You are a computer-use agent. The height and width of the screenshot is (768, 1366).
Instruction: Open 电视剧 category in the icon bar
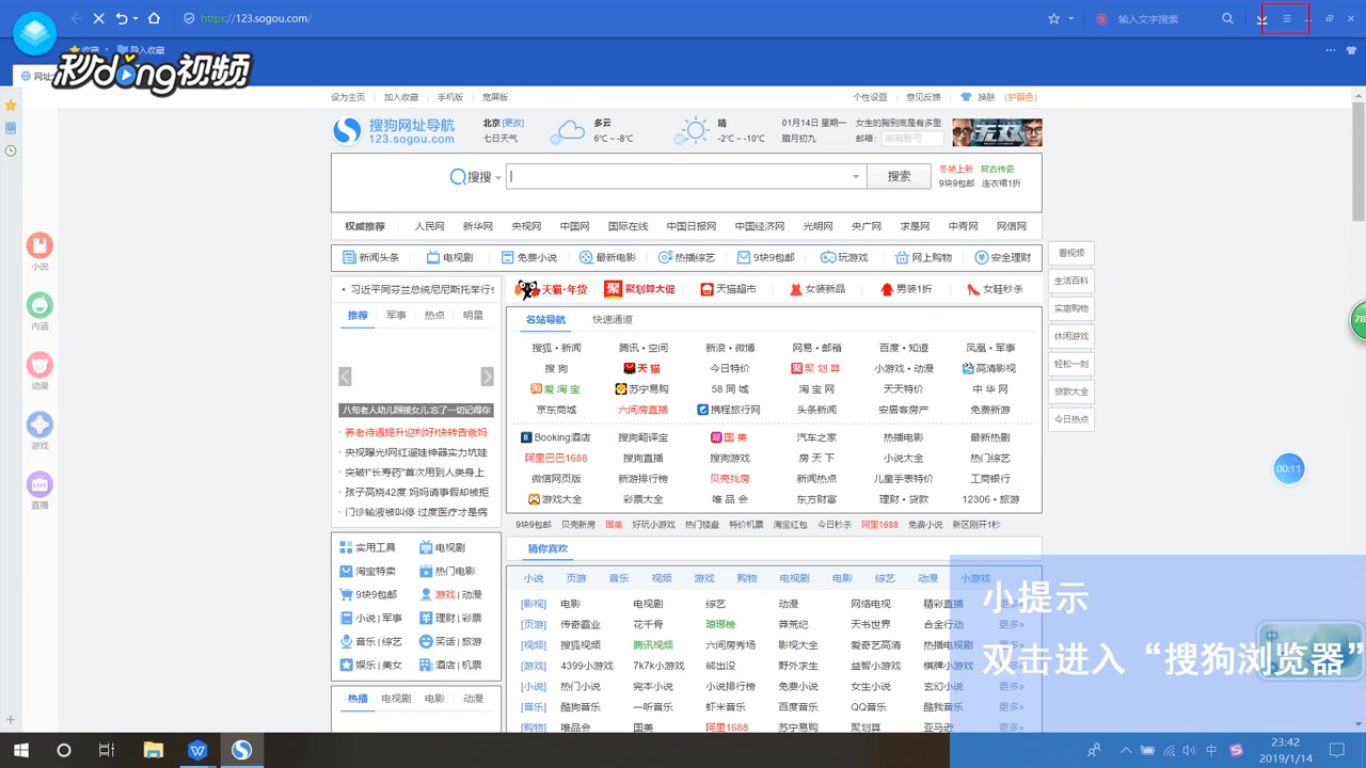coord(450,258)
